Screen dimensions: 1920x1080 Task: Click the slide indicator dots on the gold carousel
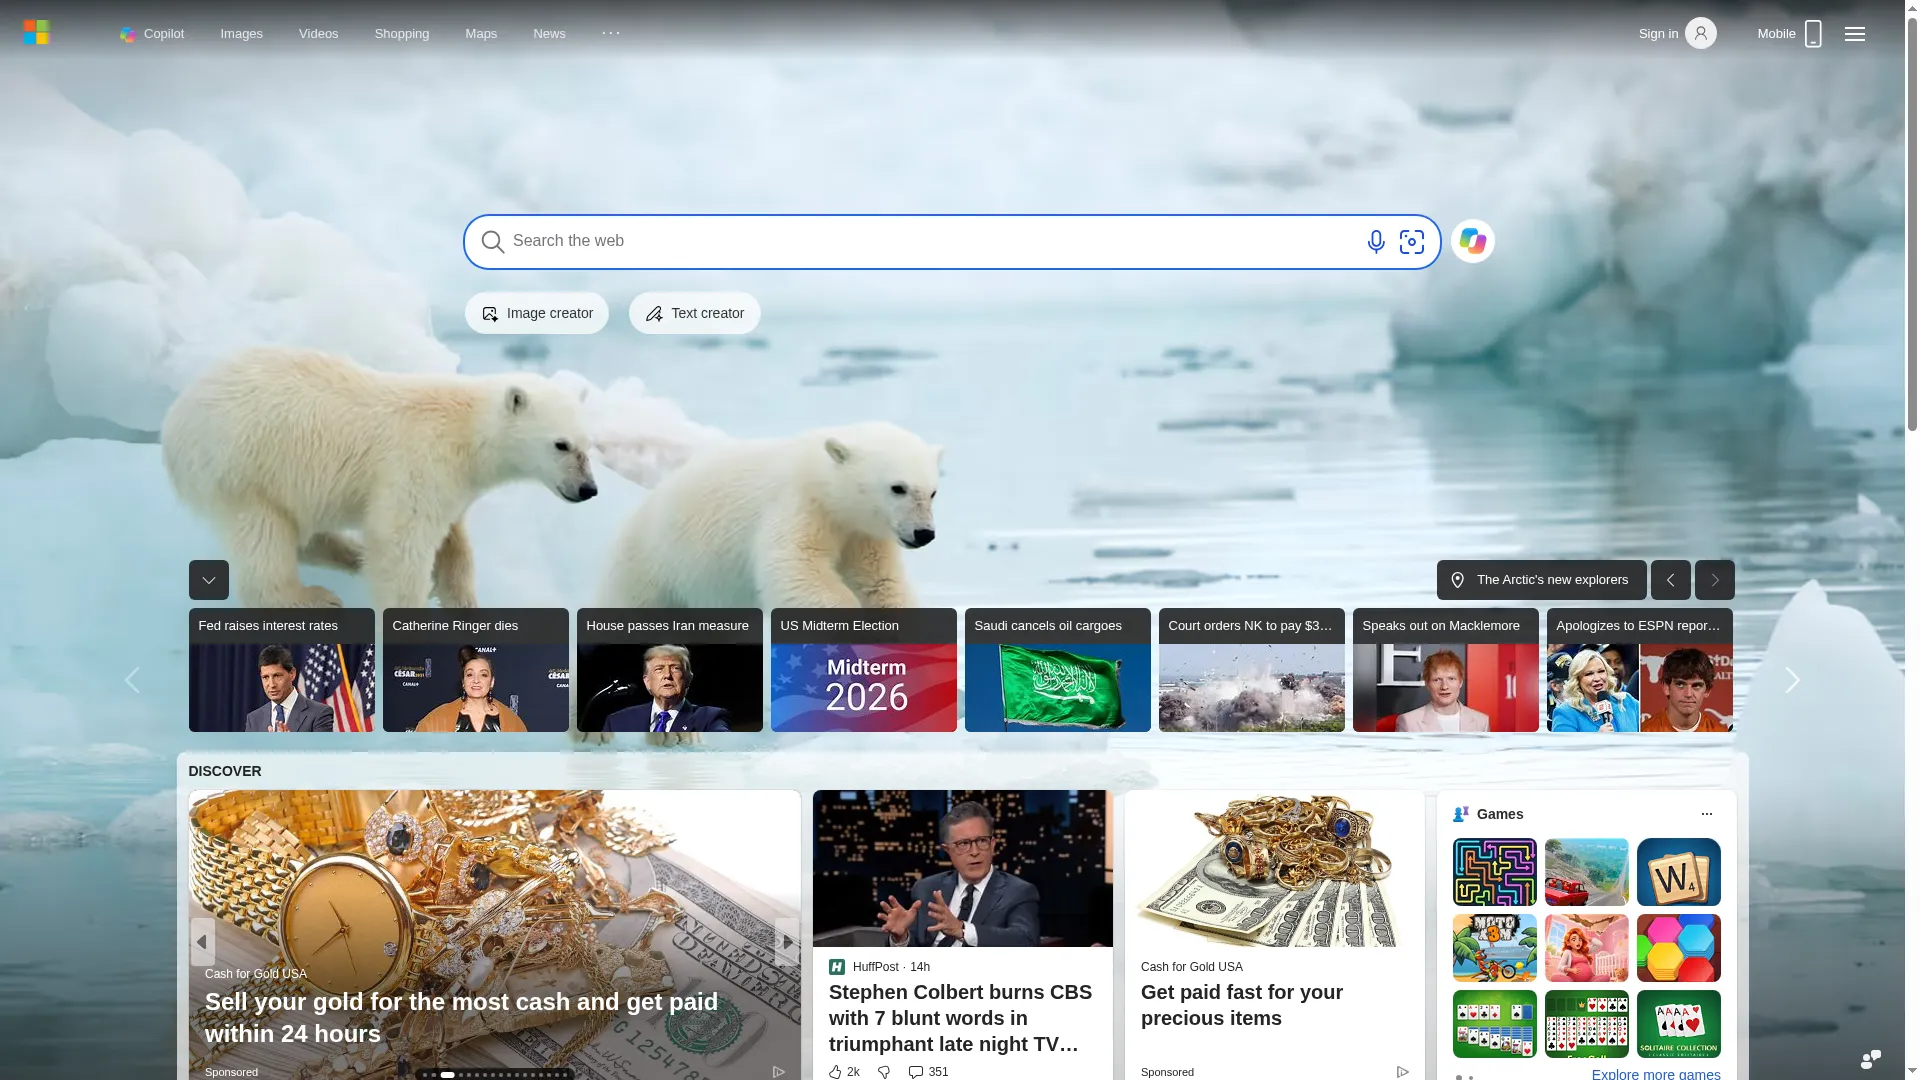[494, 1075]
